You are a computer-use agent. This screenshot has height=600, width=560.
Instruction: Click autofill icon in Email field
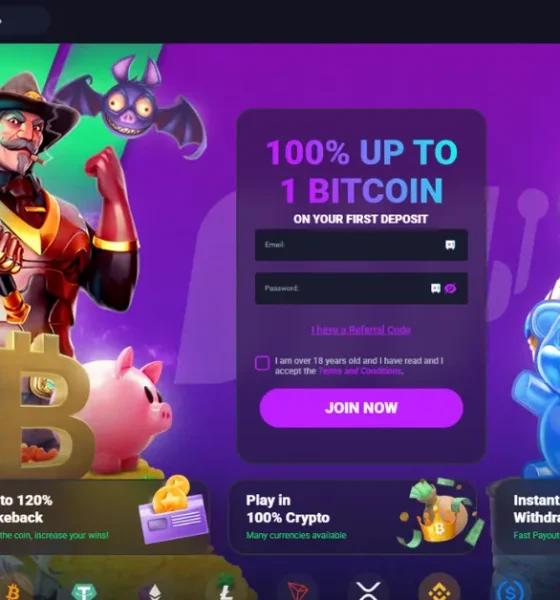(450, 245)
